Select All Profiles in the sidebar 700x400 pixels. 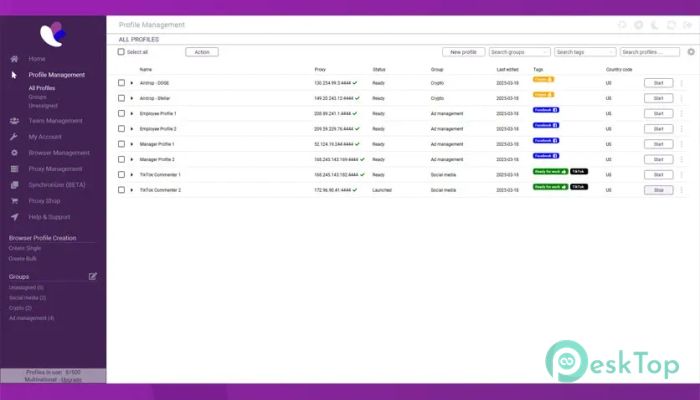coord(42,88)
